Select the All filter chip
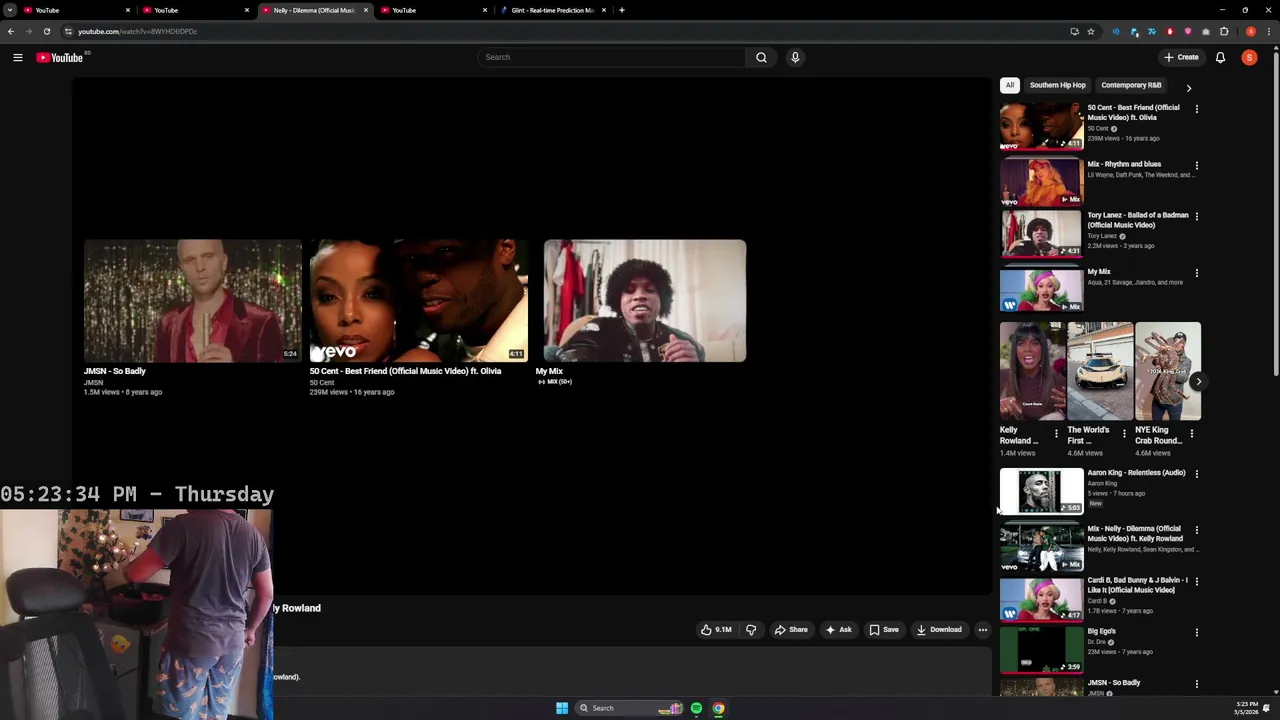 coord(1010,85)
